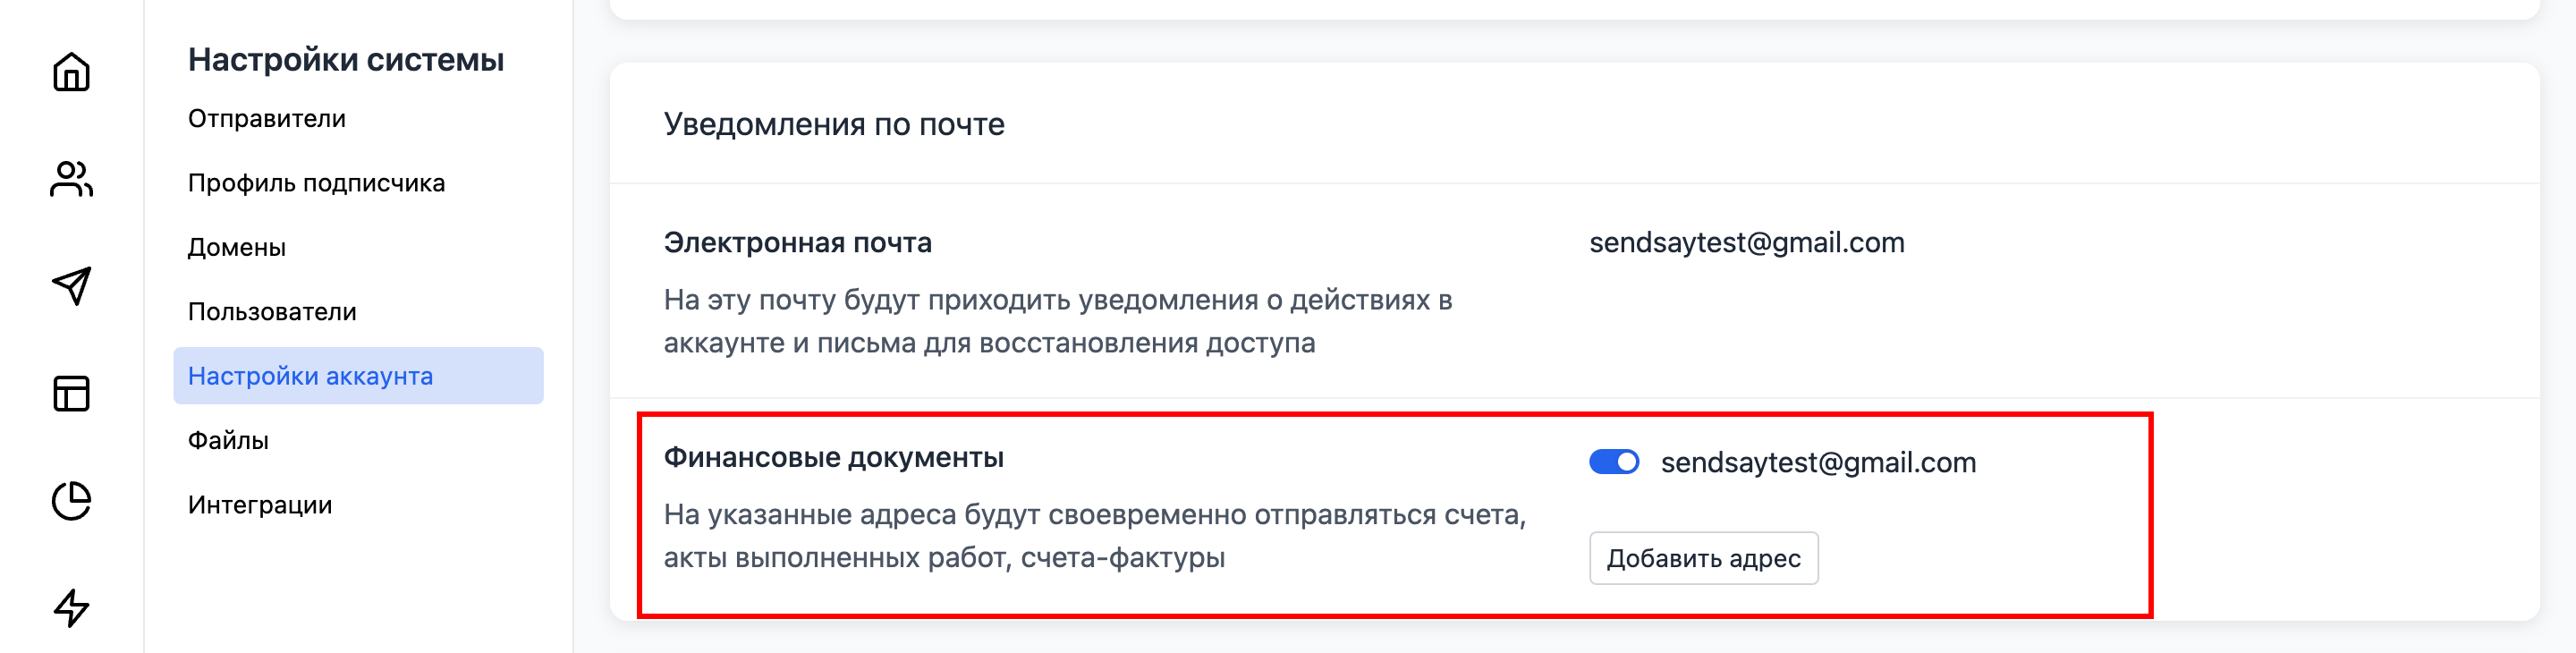Open Отправители settings section

click(x=267, y=119)
